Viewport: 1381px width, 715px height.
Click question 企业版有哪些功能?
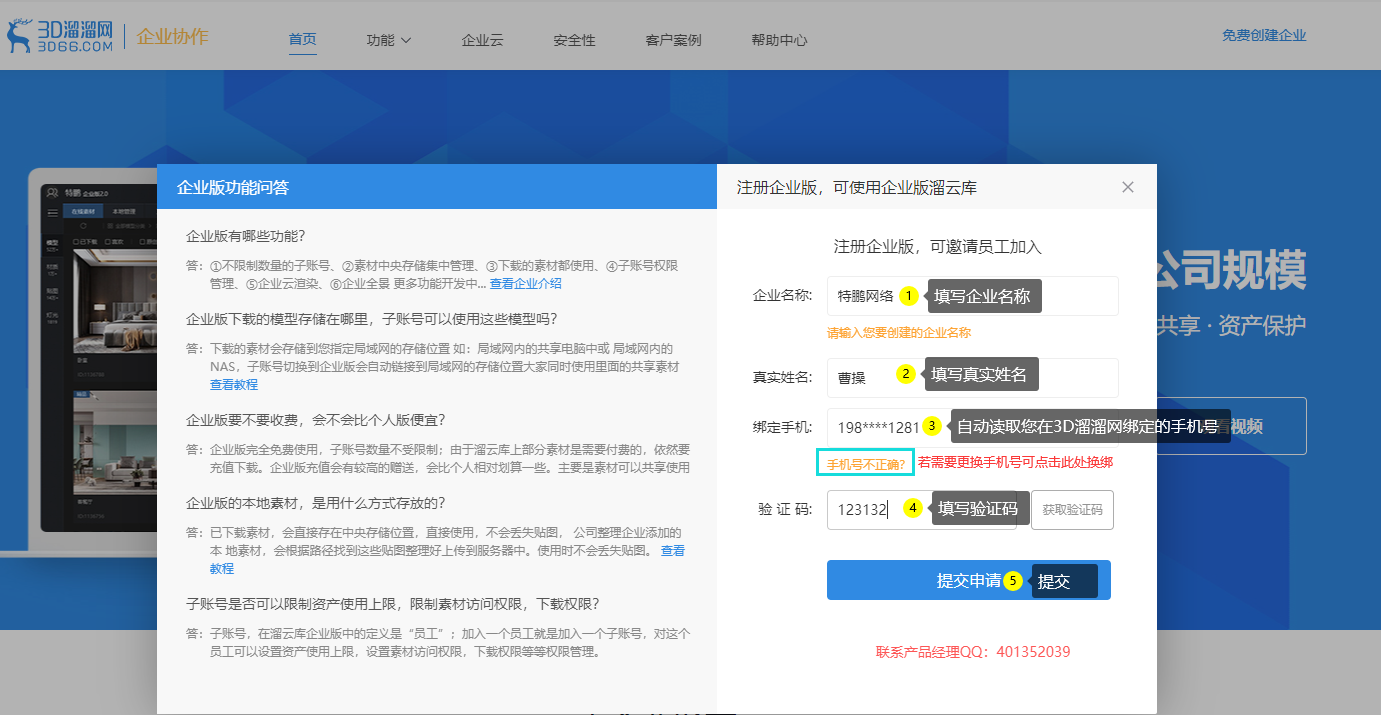point(245,236)
